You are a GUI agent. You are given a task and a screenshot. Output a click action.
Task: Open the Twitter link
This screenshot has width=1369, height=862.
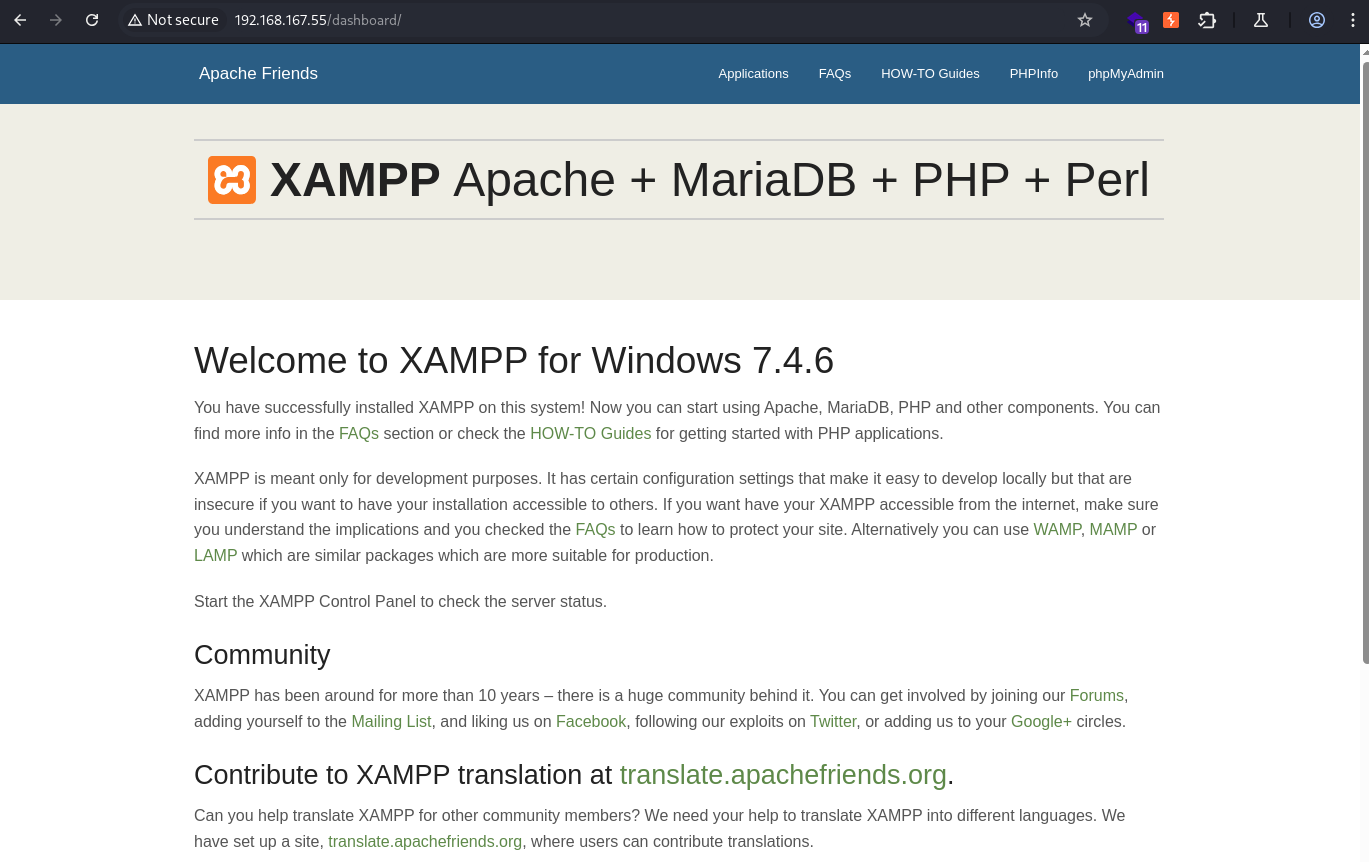point(833,722)
